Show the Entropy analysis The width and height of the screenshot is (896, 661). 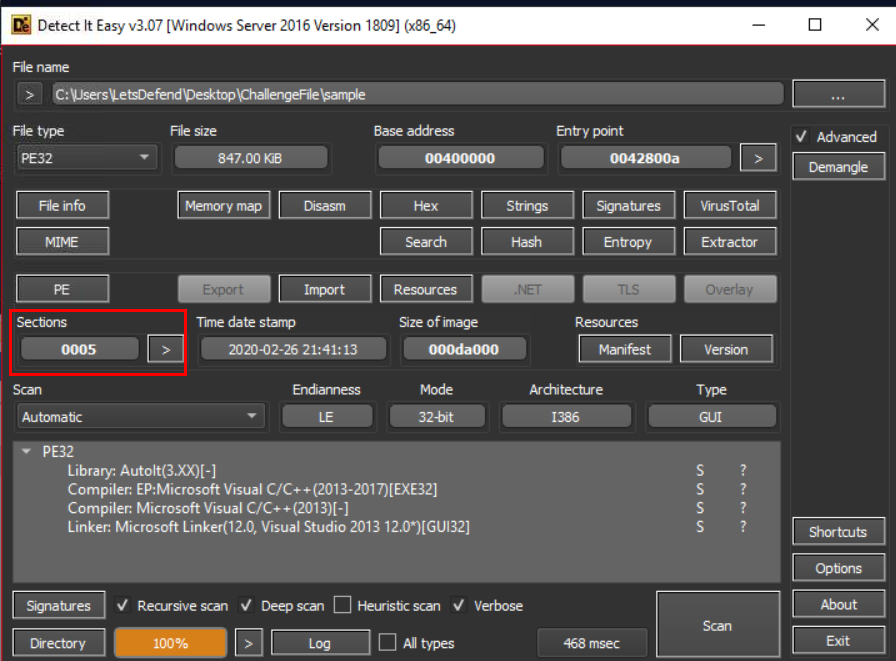tap(628, 242)
